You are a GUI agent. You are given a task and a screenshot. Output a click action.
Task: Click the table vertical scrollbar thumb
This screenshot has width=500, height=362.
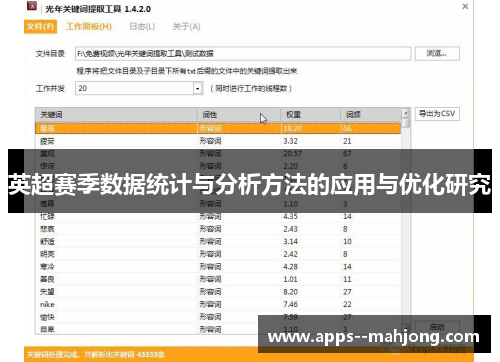pos(405,123)
